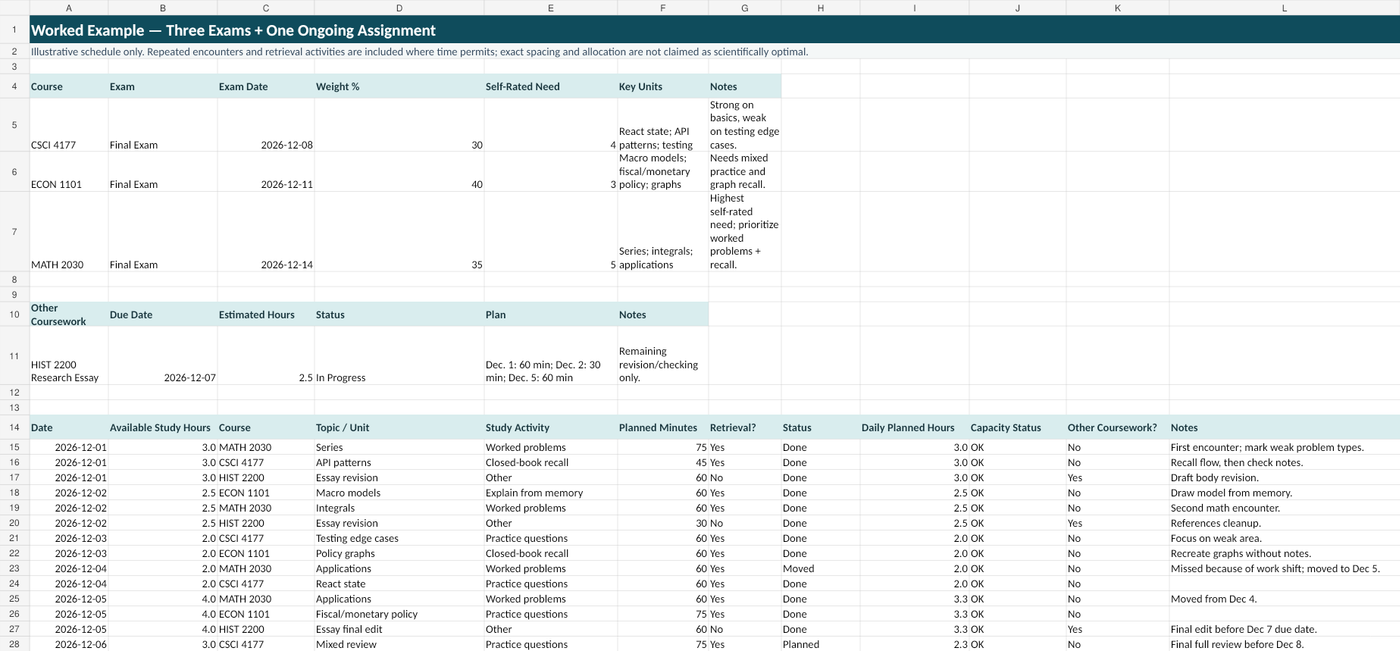Select the 'Final full review before Dec 8.' note
The image size is (1400, 651).
1284,645
